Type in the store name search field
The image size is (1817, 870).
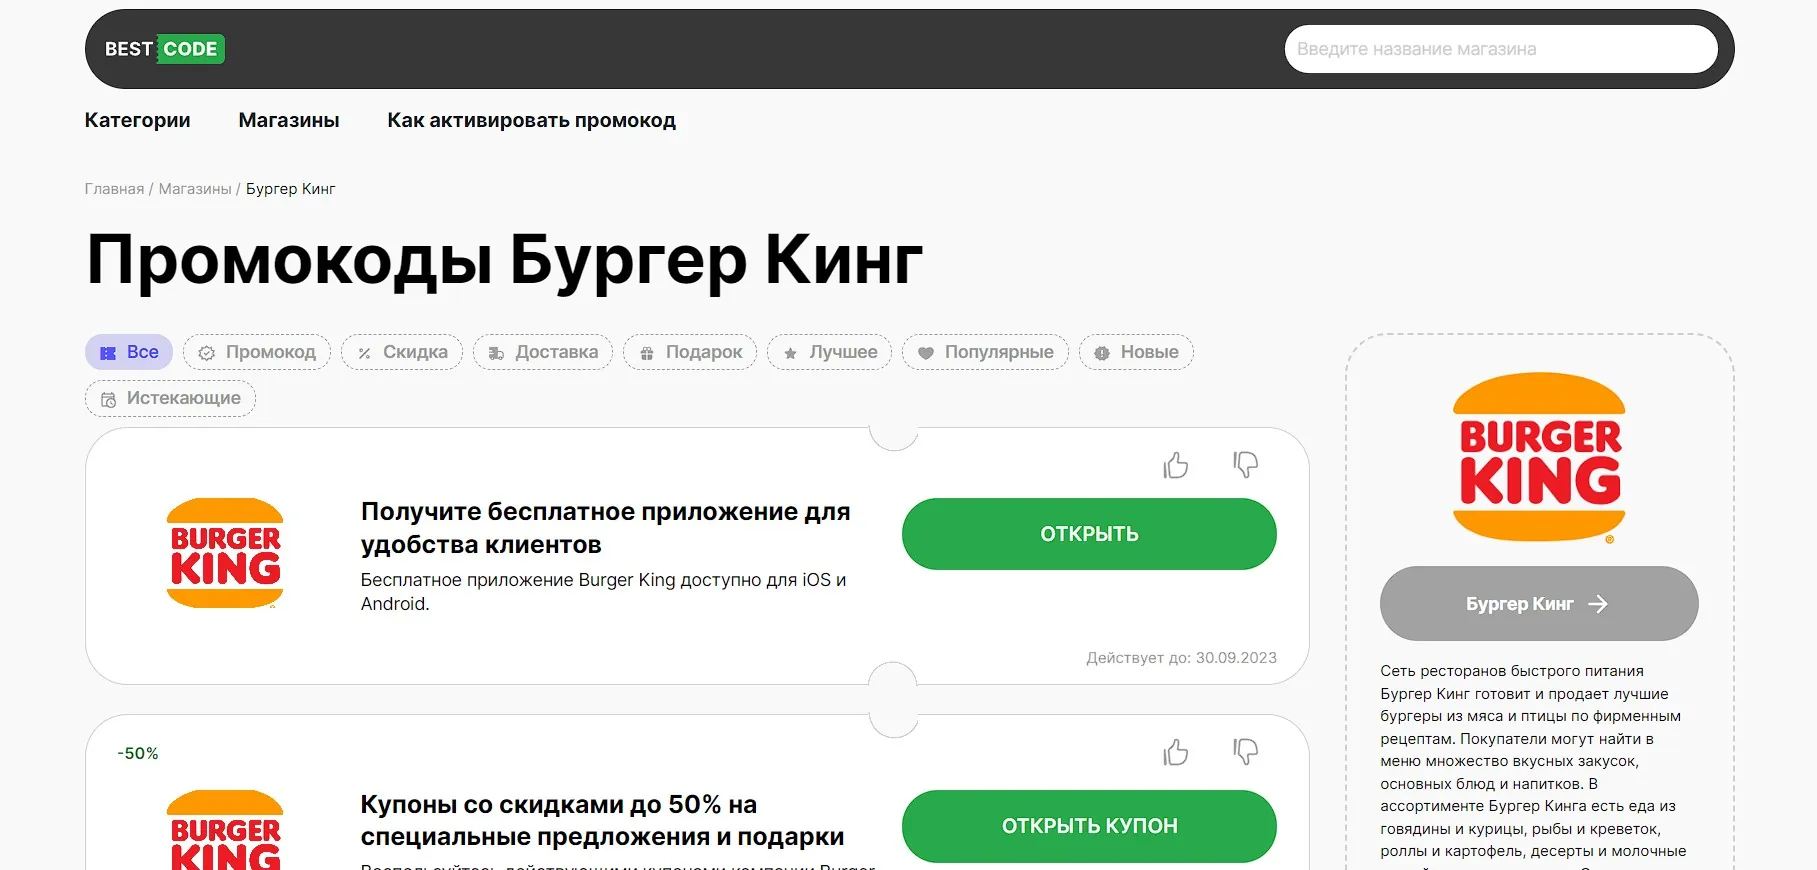(1501, 49)
